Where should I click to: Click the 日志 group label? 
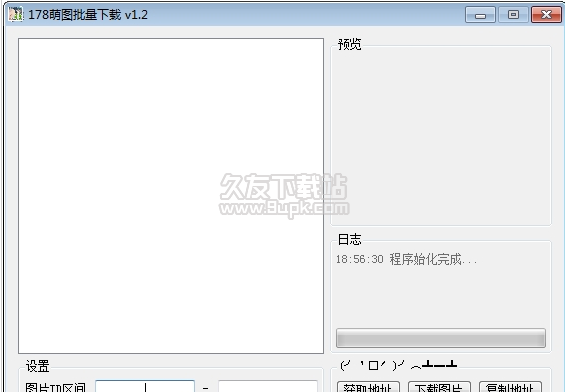(349, 239)
